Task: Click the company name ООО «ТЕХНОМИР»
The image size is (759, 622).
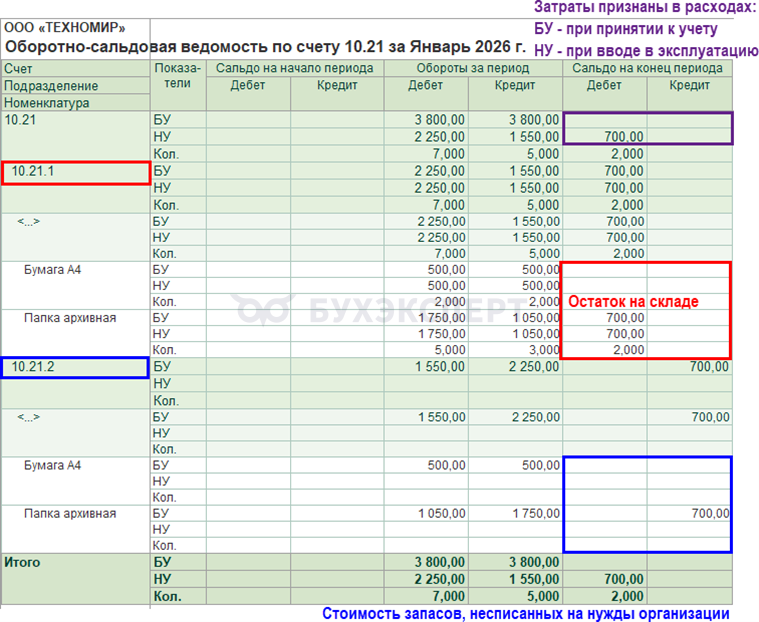Action: (x=64, y=28)
